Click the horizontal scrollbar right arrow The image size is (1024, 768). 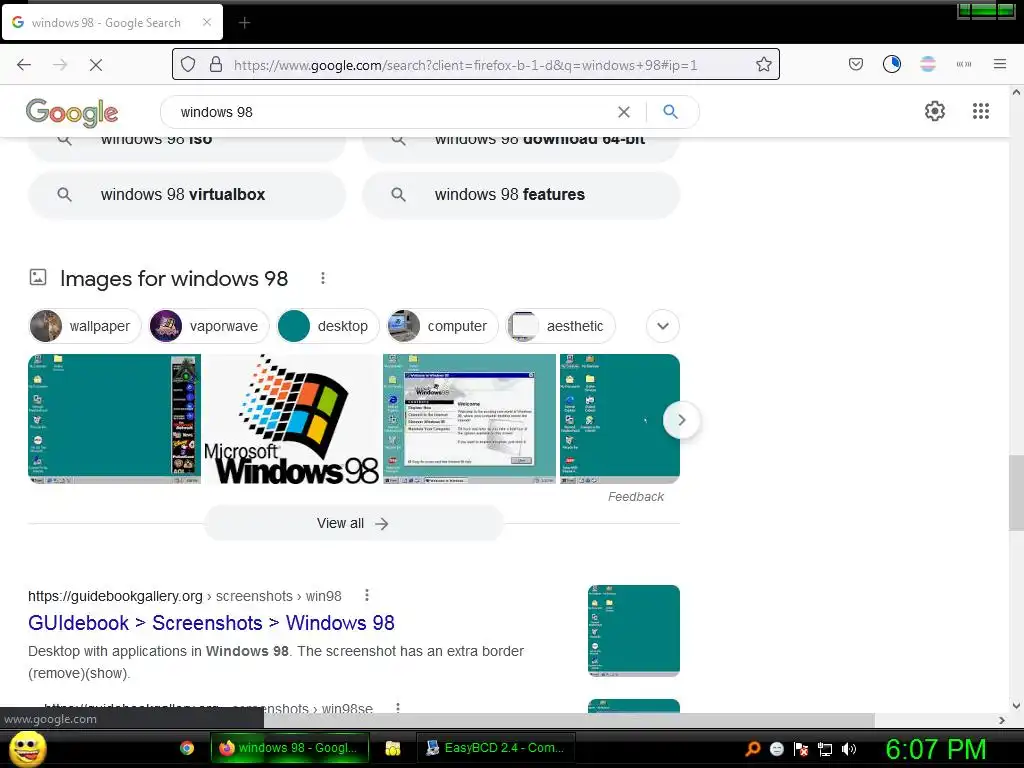(x=1001, y=720)
